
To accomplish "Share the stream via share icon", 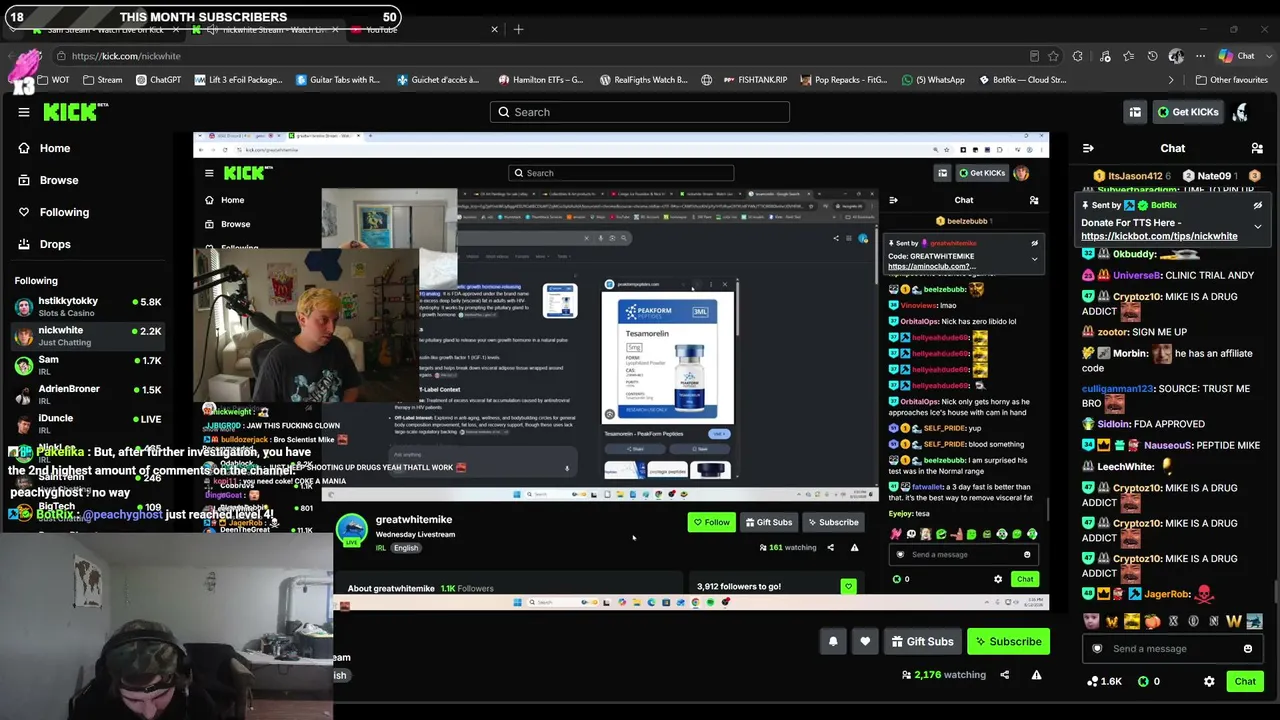I will tap(1004, 675).
